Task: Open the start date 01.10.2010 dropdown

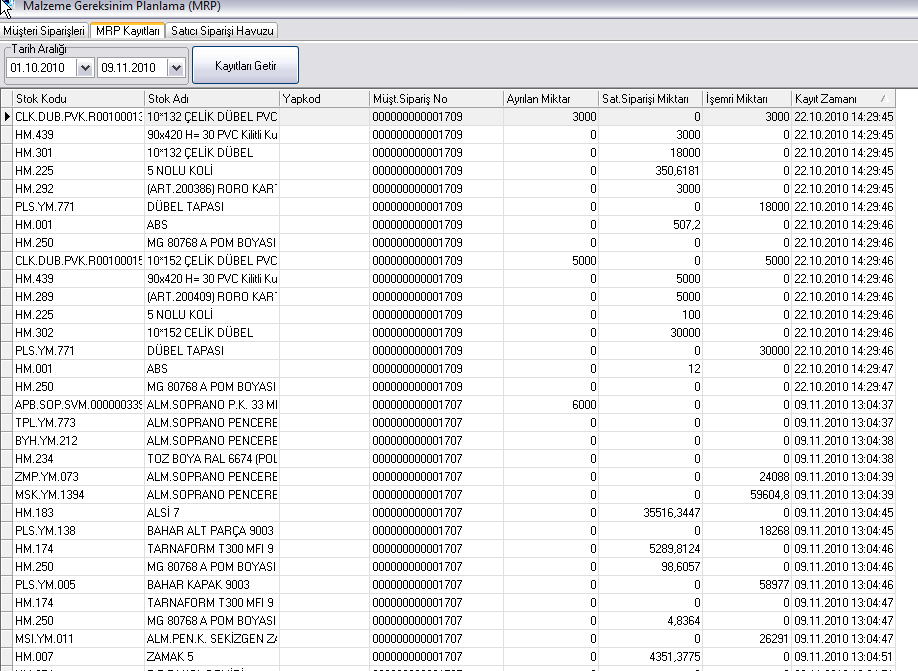Action: (x=85, y=68)
